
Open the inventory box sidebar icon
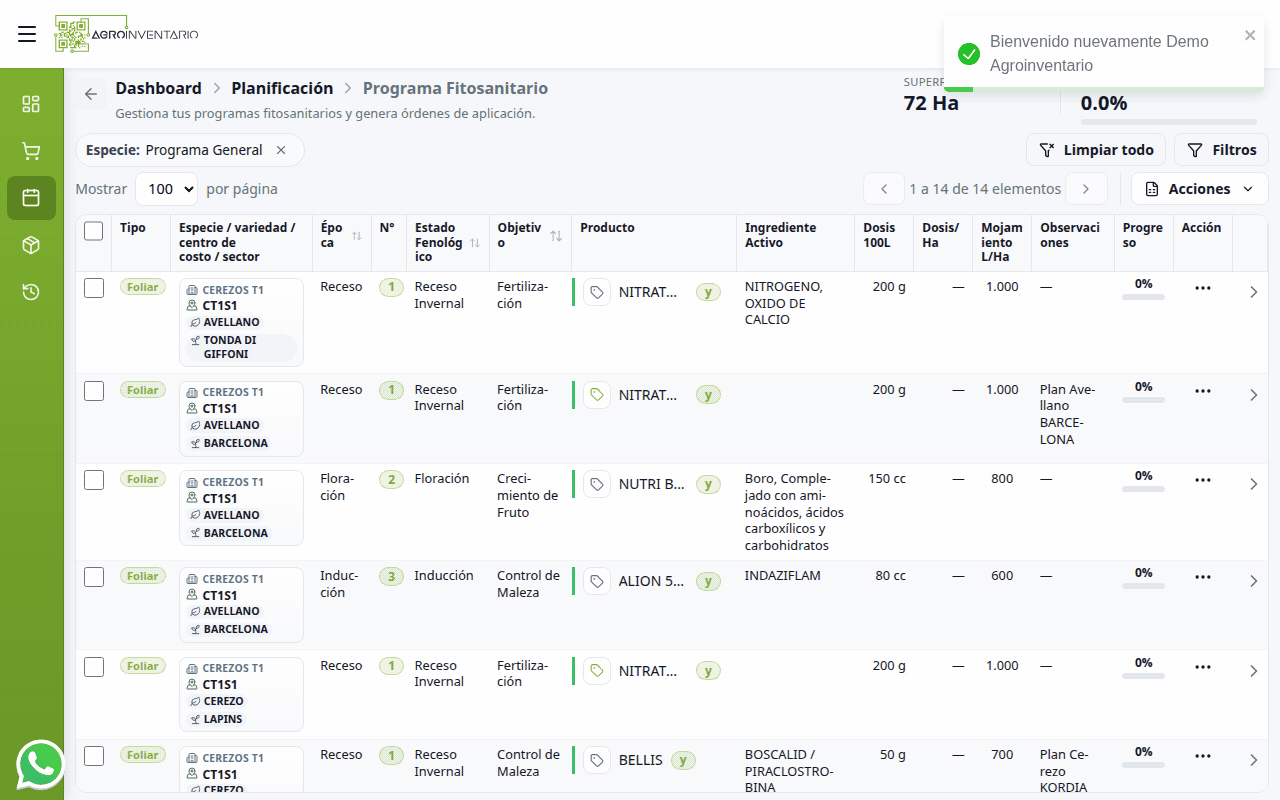(x=31, y=245)
